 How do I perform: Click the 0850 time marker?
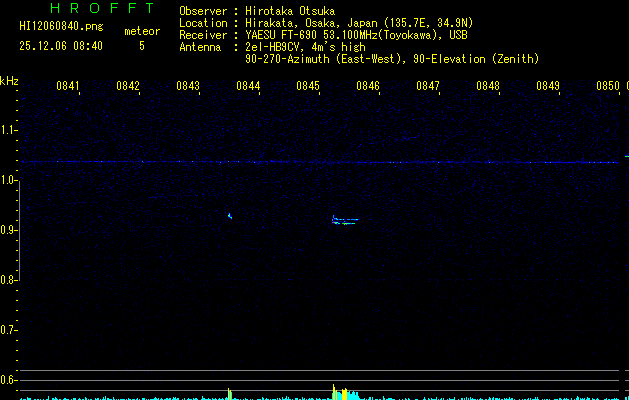[608, 87]
